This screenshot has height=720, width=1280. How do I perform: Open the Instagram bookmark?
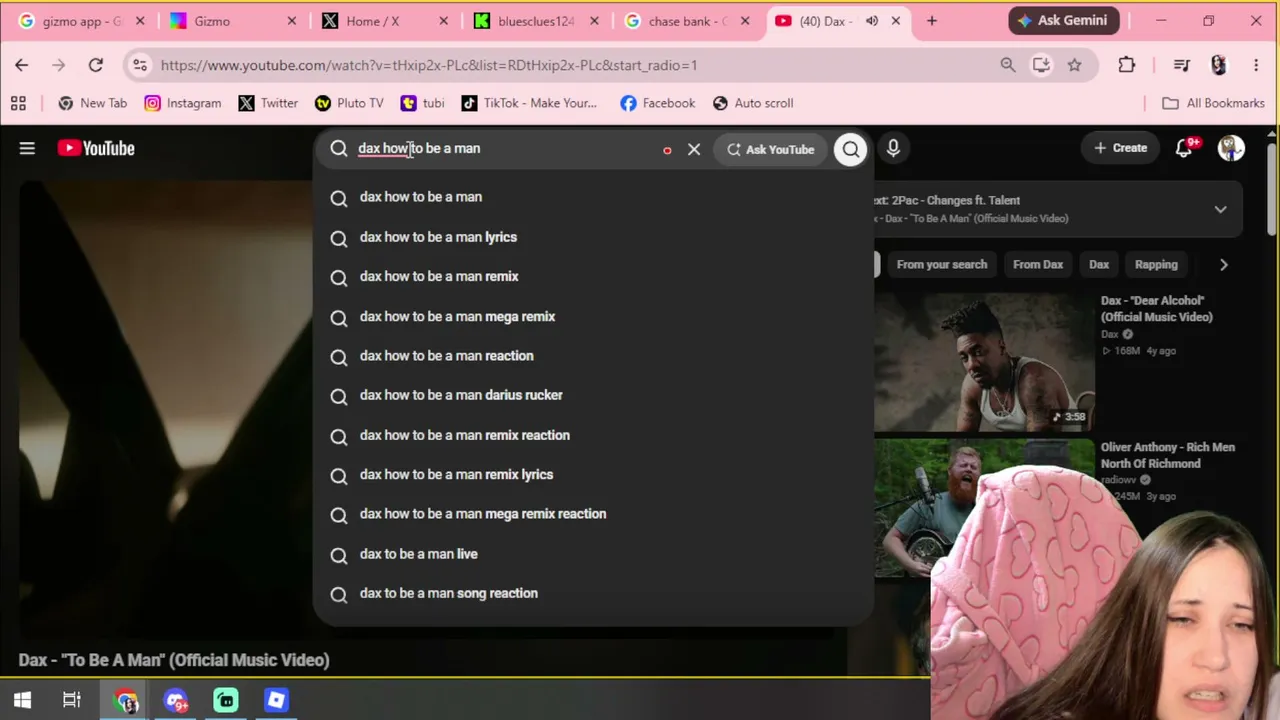[182, 103]
